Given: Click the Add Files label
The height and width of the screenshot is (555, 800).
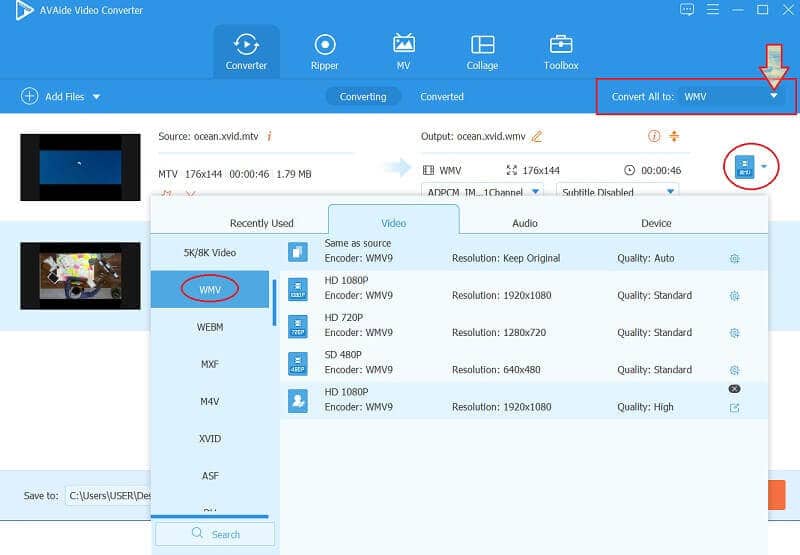Looking at the screenshot, I should click(x=64, y=96).
